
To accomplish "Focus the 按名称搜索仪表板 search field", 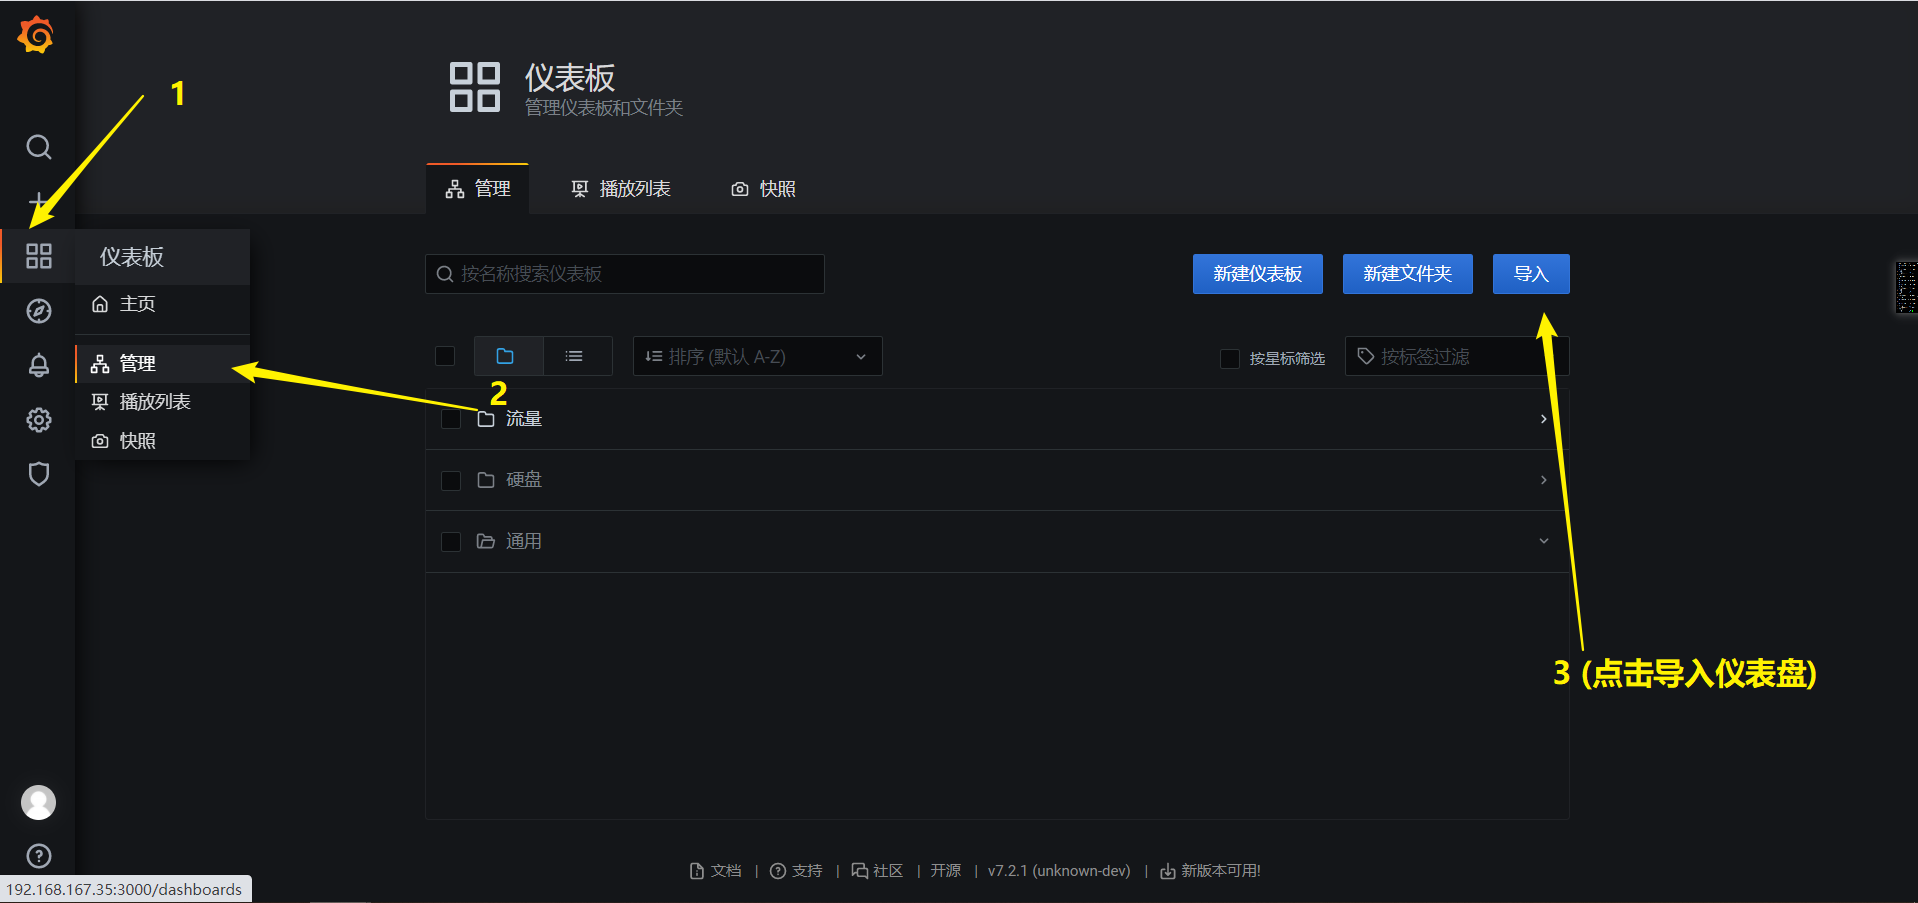I will point(625,274).
